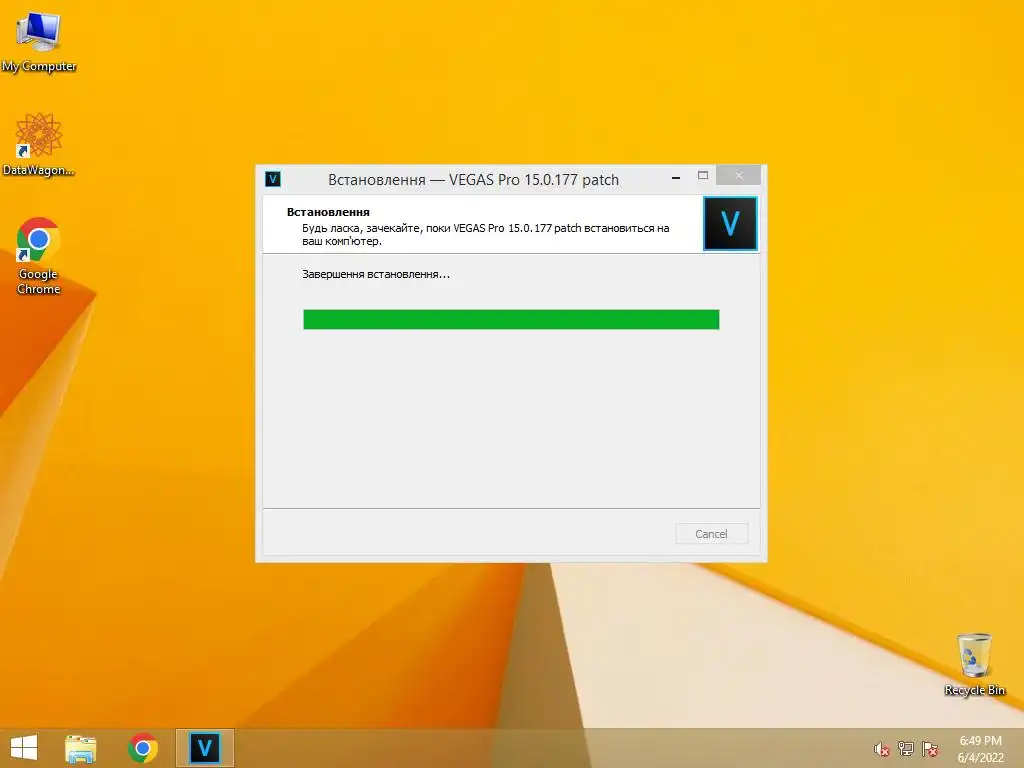The image size is (1024, 768).
Task: Select the VEGAS installer taskbar button
Action: pyautogui.click(x=204, y=748)
